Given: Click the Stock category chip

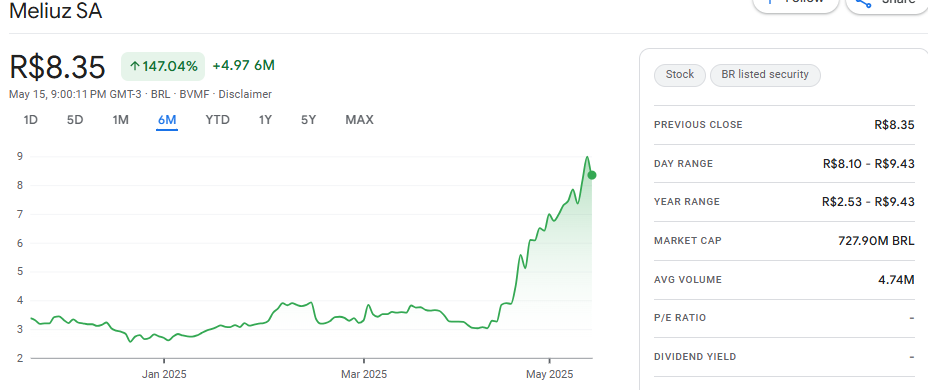Looking at the screenshot, I should [679, 75].
